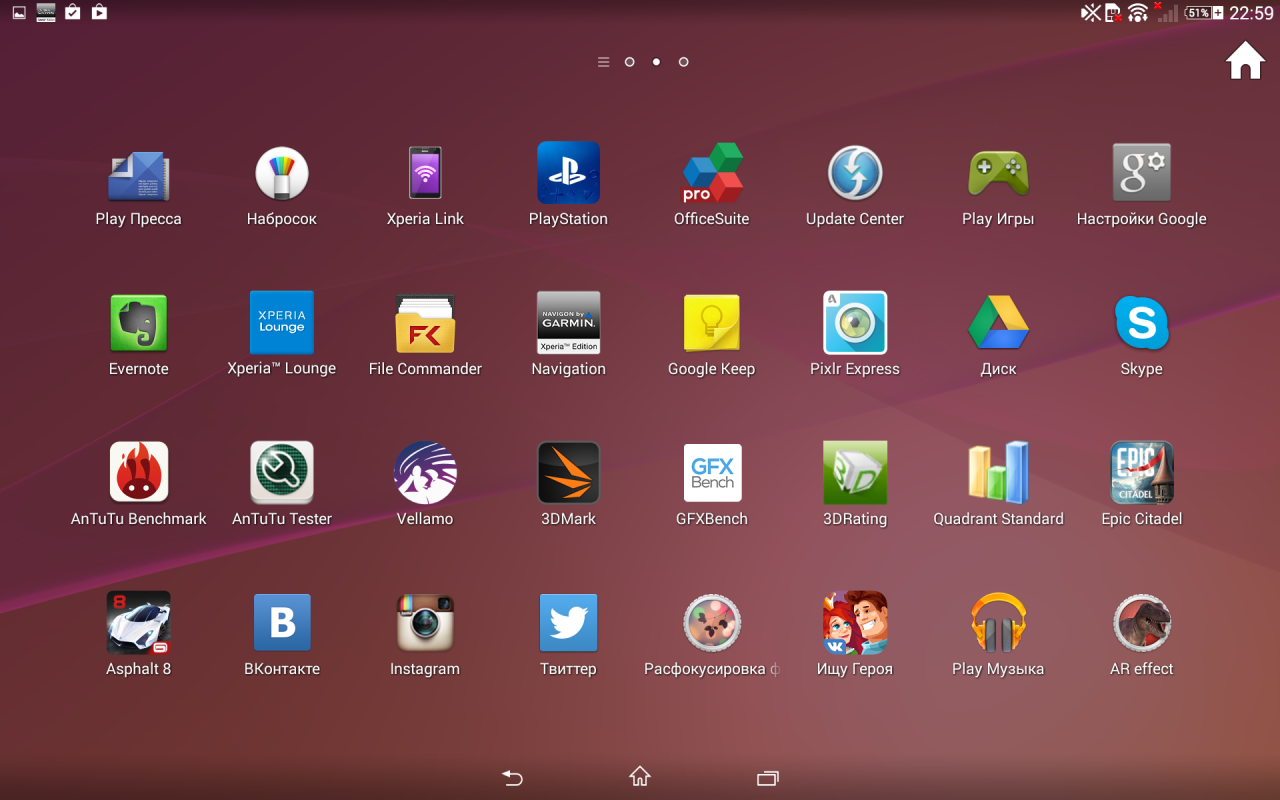This screenshot has width=1280, height=800.
Task: Tap the battery 51% indicator
Action: coord(1204,13)
